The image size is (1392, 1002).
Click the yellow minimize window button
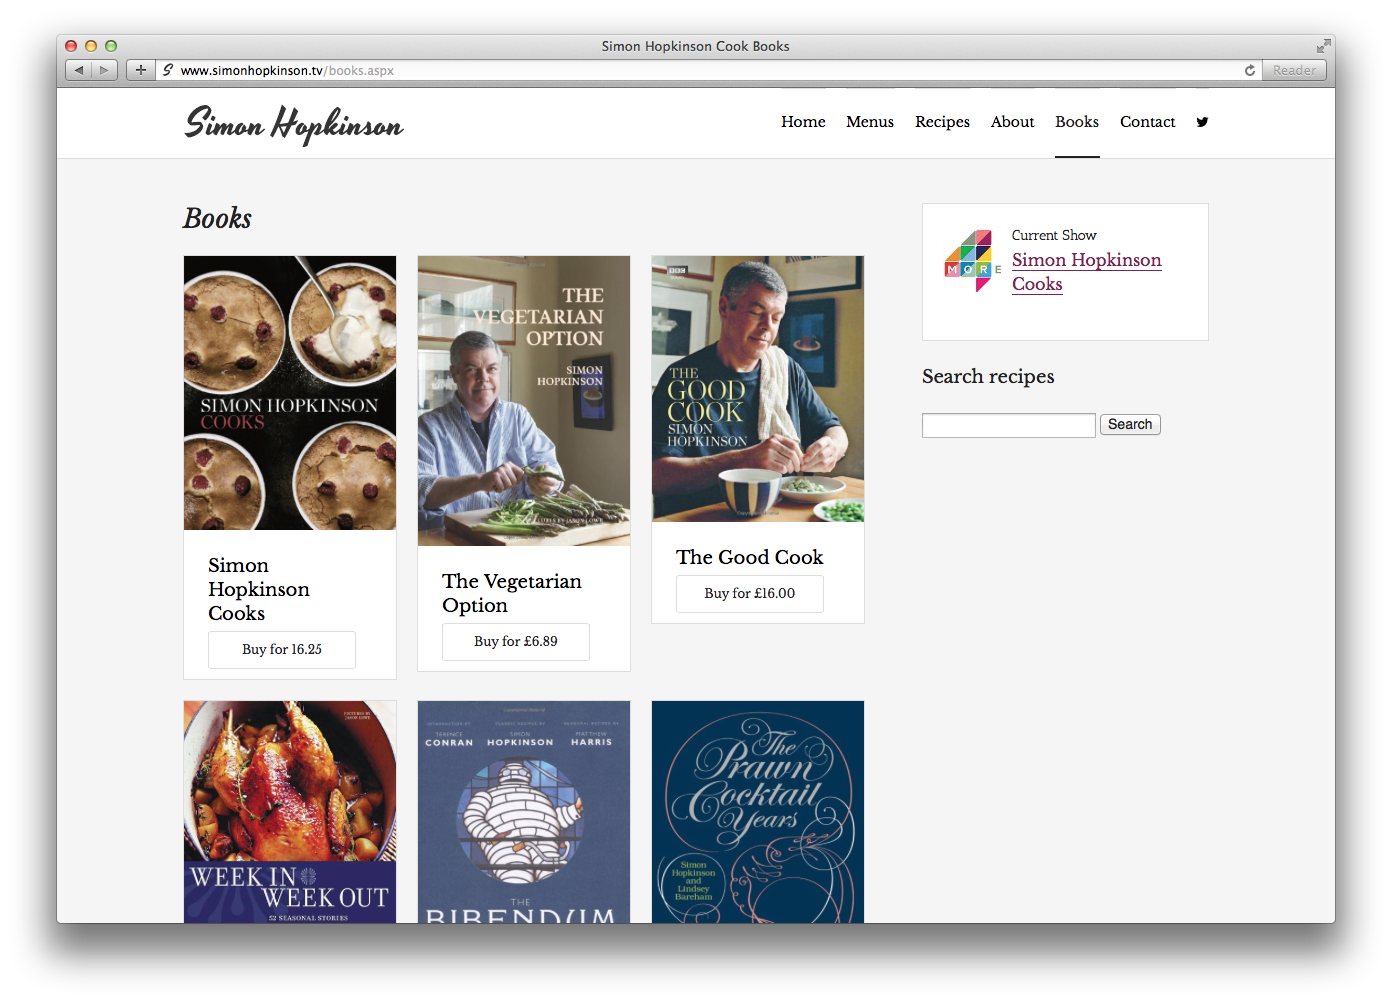pos(91,46)
